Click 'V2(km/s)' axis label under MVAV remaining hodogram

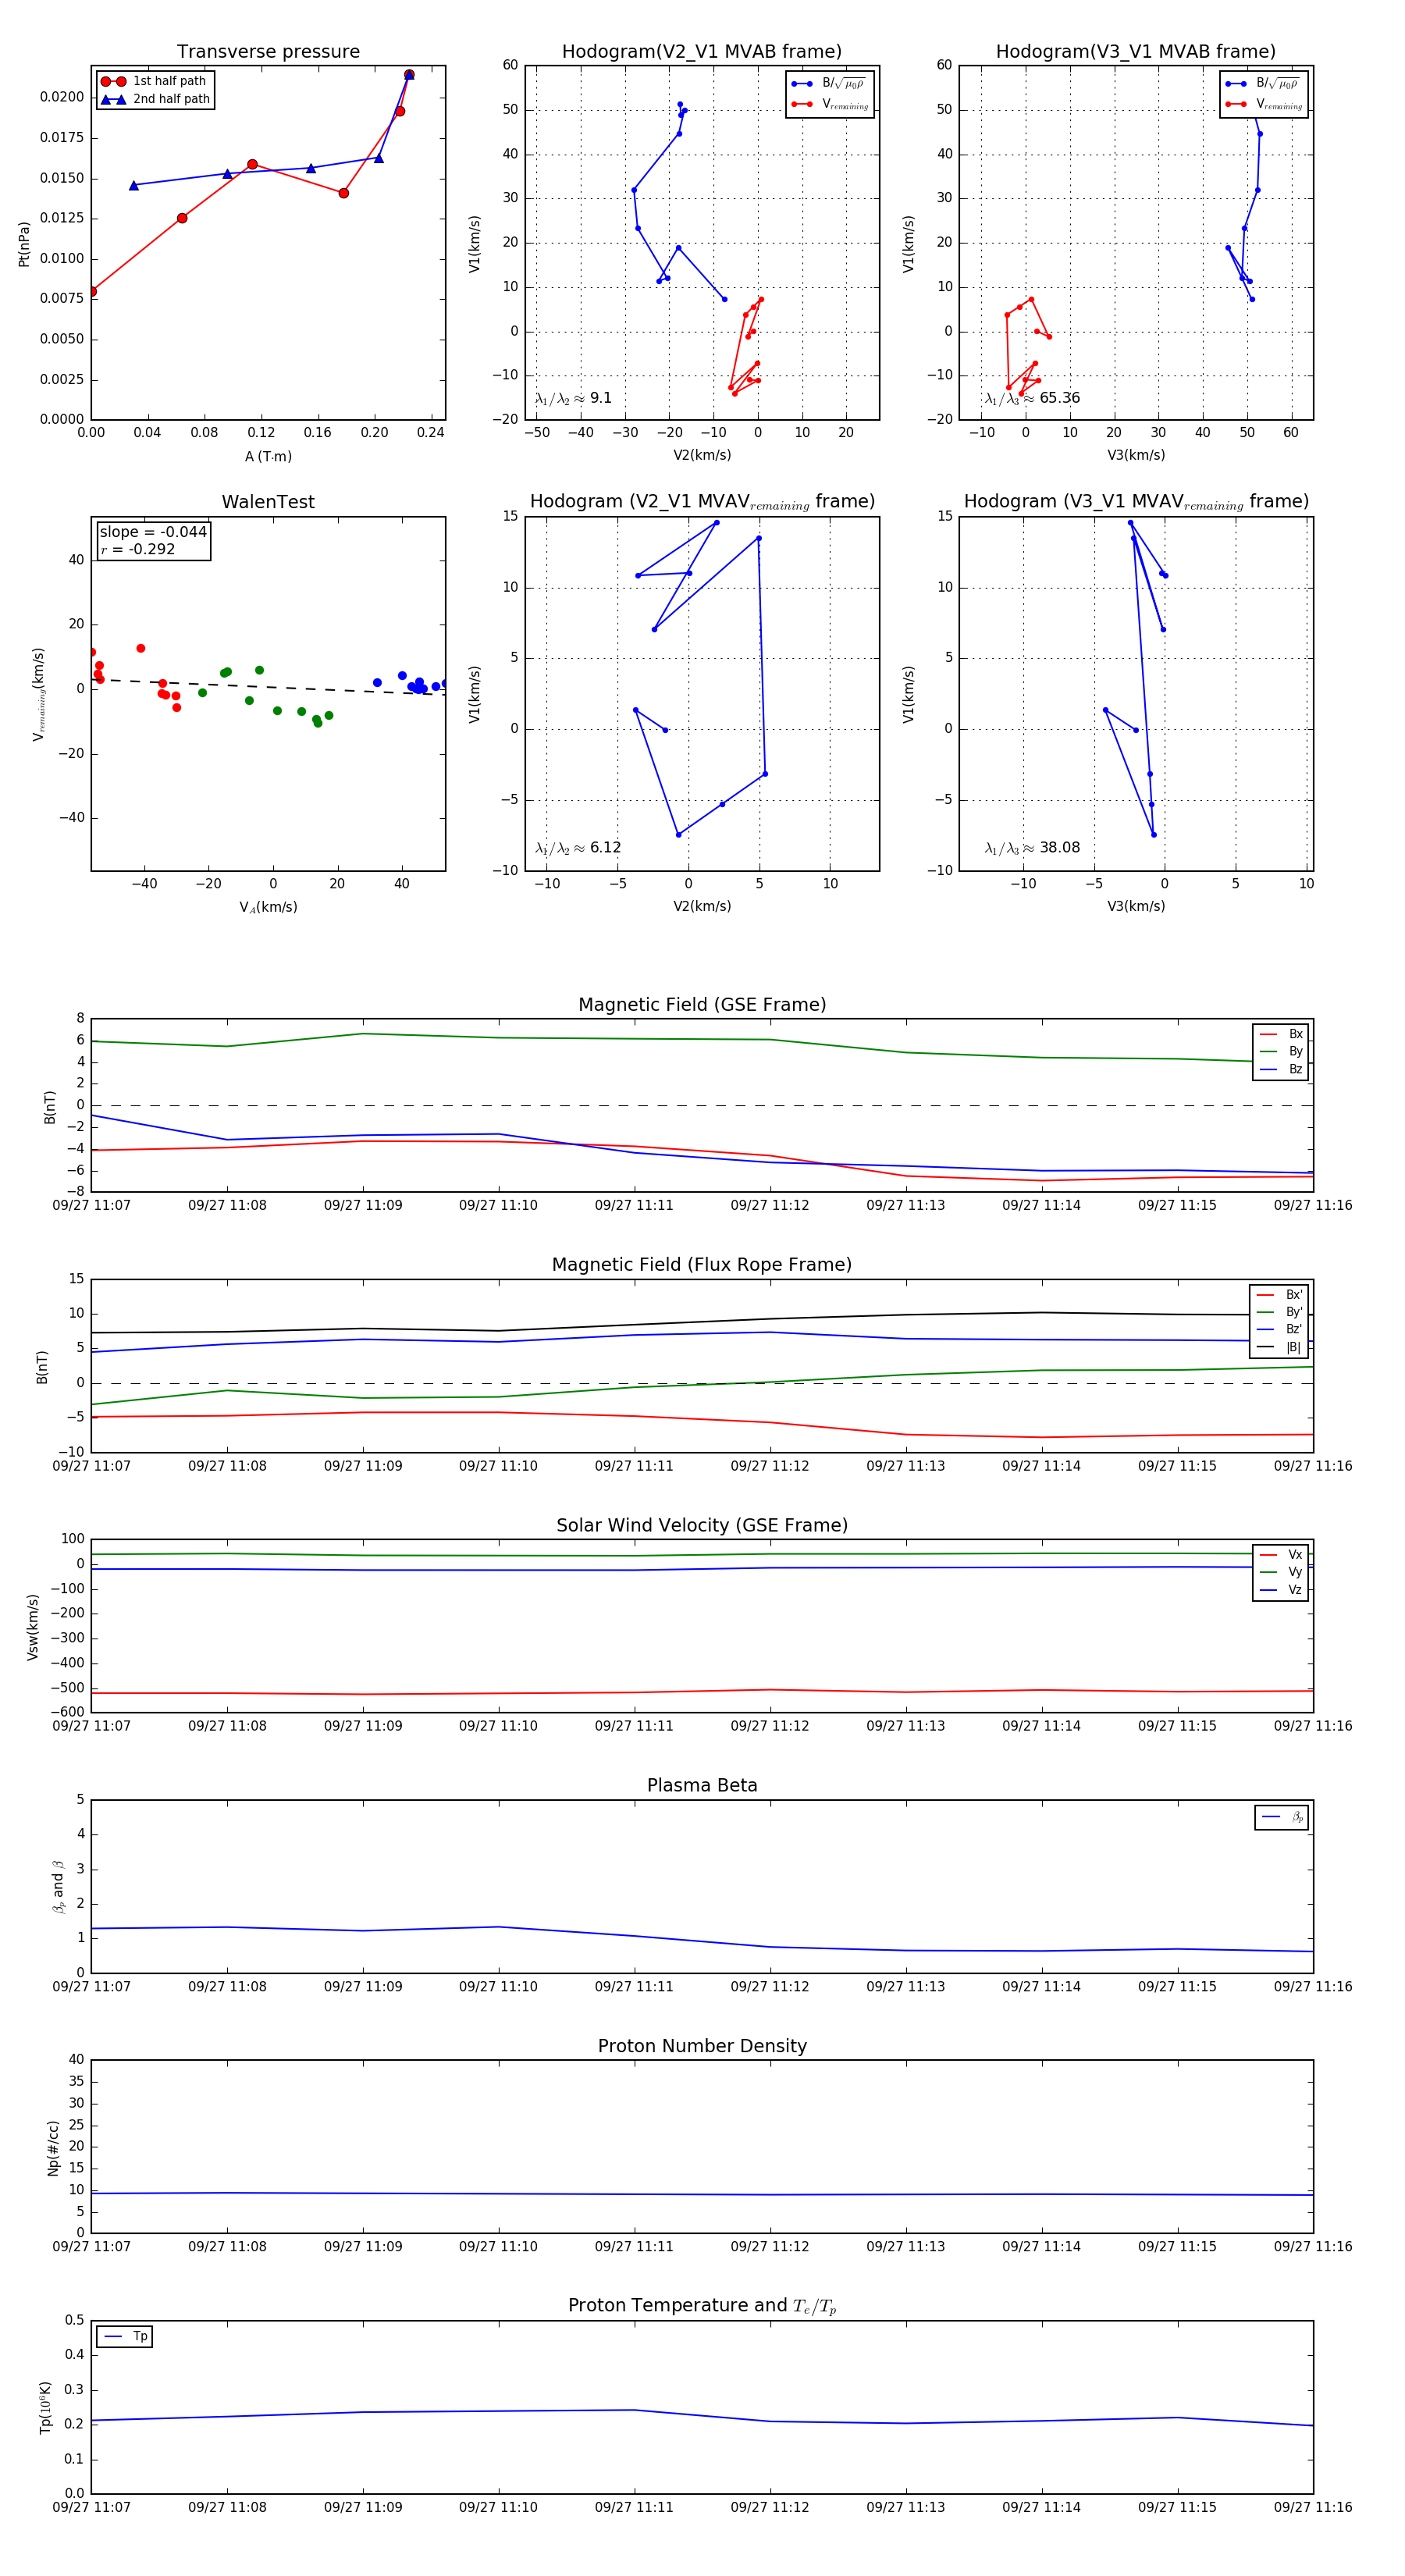click(x=702, y=907)
